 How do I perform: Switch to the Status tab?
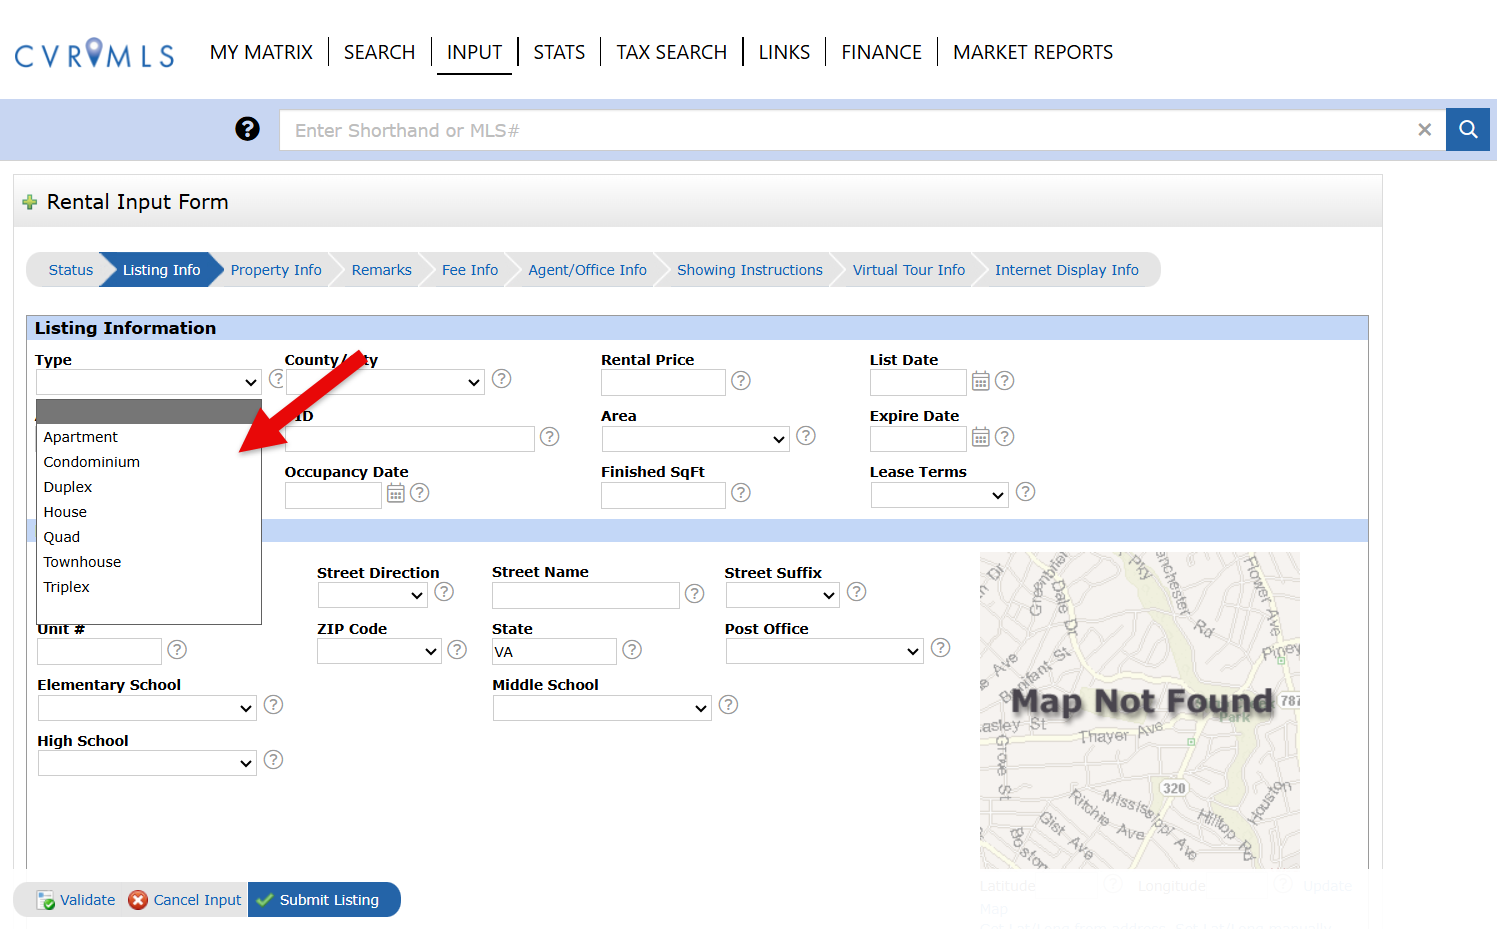[70, 270]
